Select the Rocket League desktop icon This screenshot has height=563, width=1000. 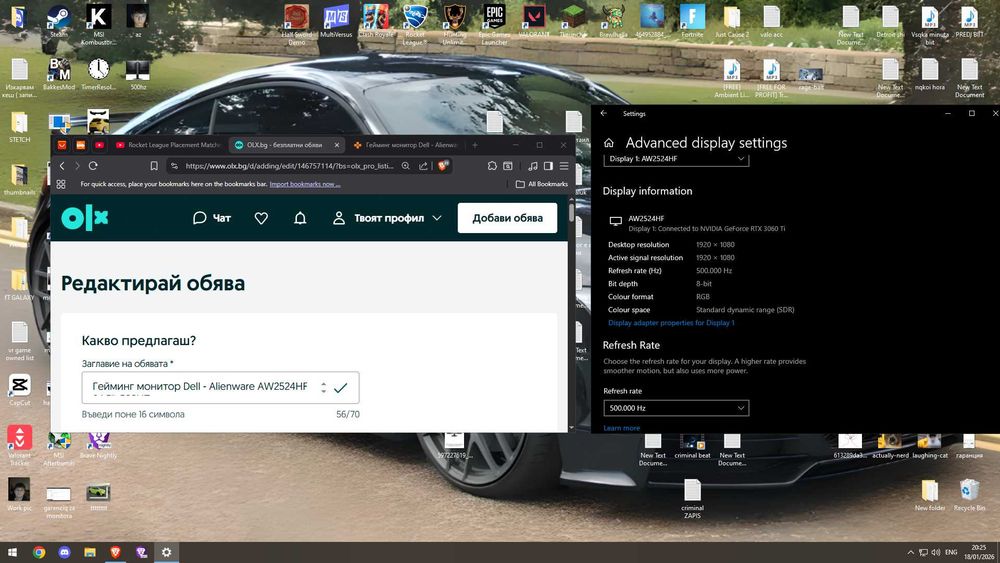pyautogui.click(x=415, y=24)
